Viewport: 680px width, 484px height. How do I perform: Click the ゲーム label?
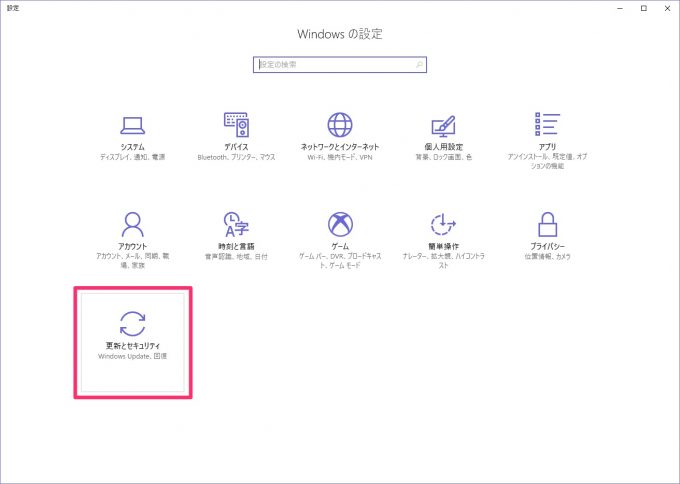pos(340,246)
